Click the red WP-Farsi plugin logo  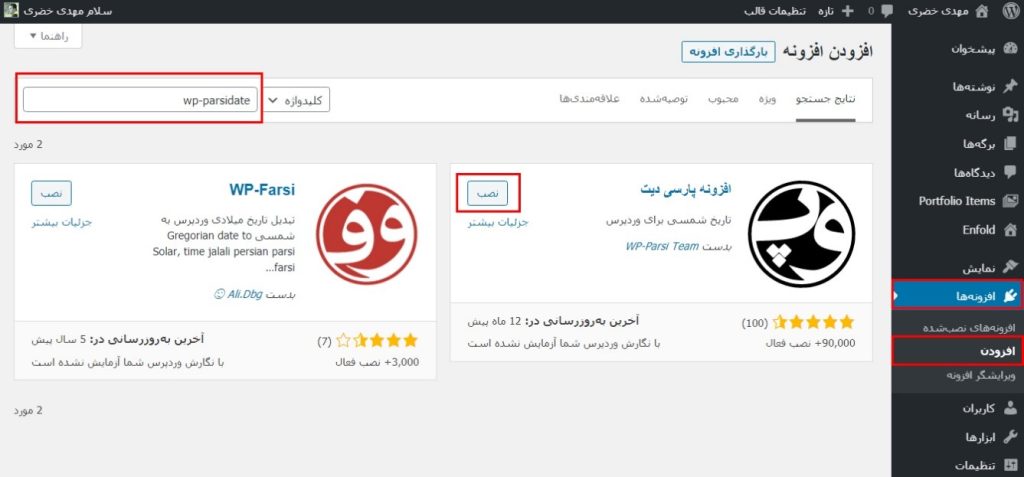[x=366, y=234]
